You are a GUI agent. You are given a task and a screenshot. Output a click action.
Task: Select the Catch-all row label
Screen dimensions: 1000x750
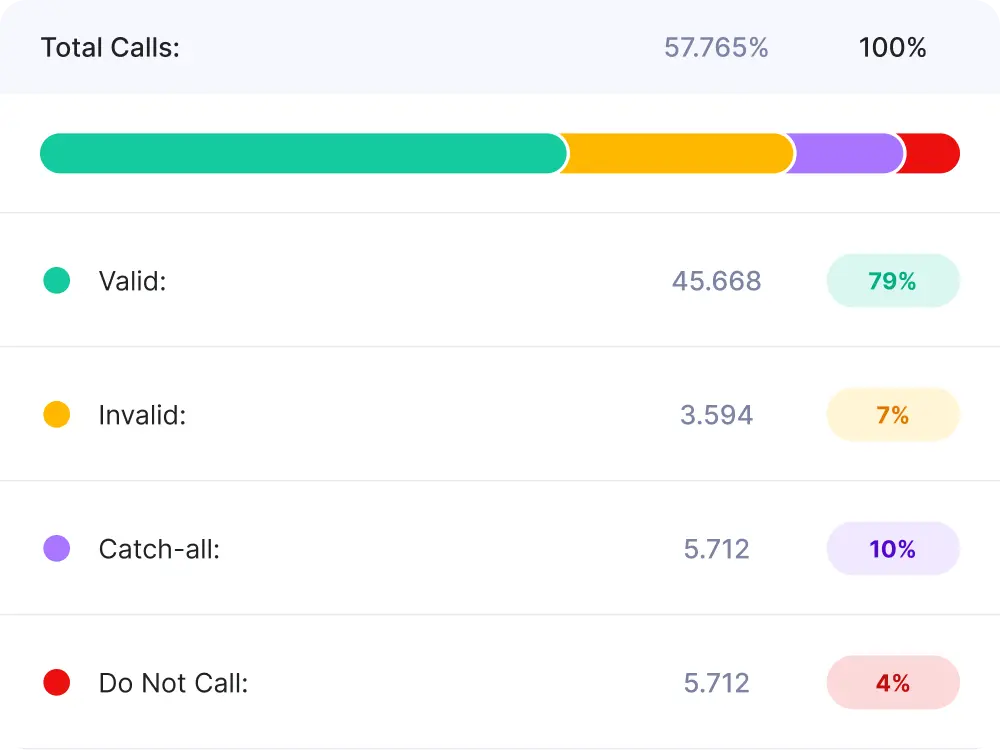(159, 549)
